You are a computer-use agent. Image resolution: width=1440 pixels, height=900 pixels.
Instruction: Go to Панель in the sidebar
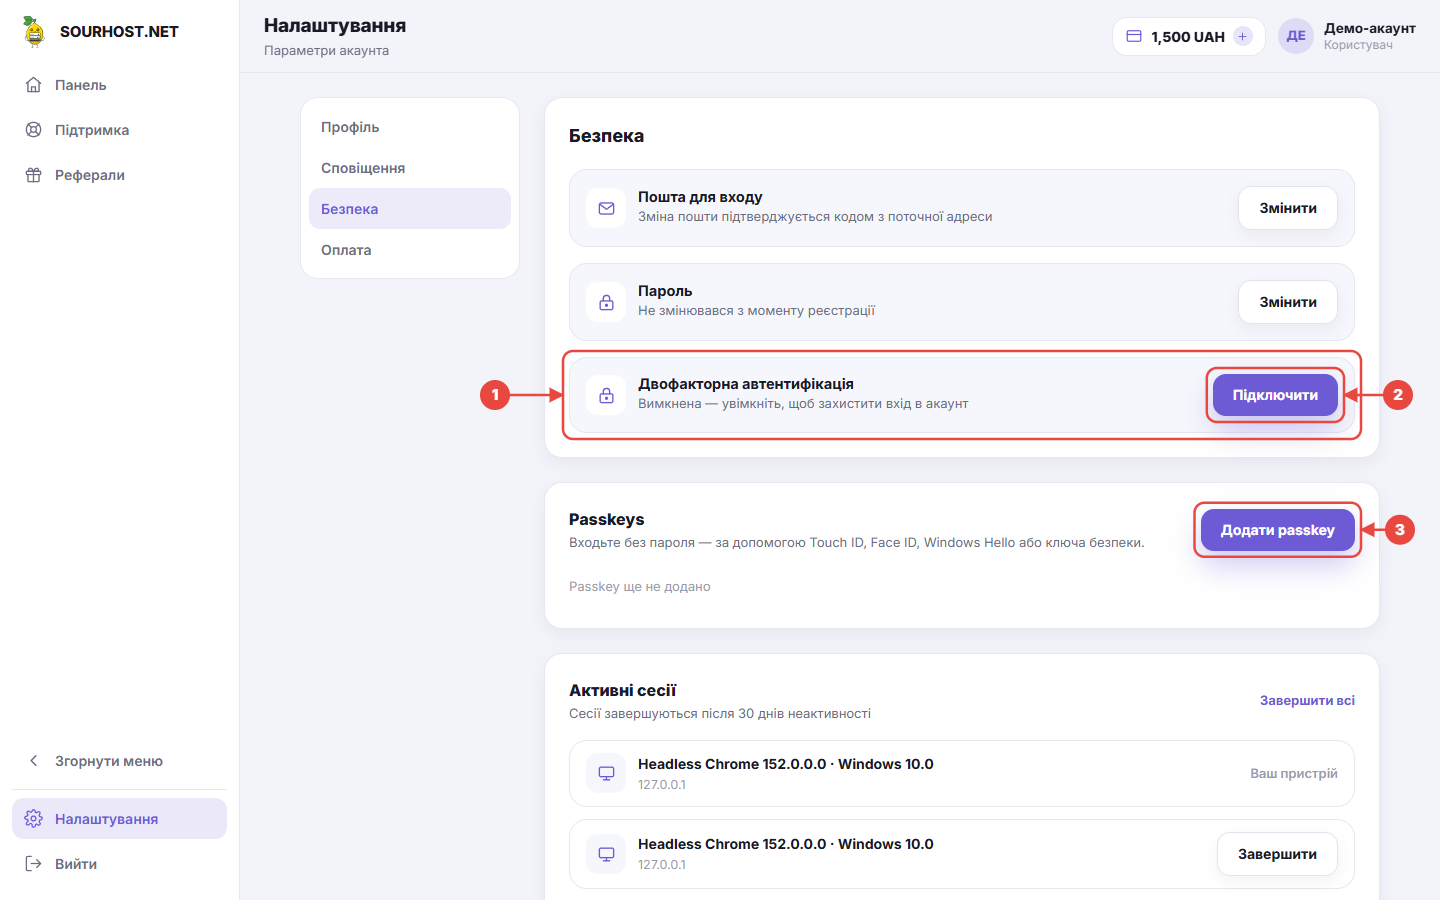point(120,85)
